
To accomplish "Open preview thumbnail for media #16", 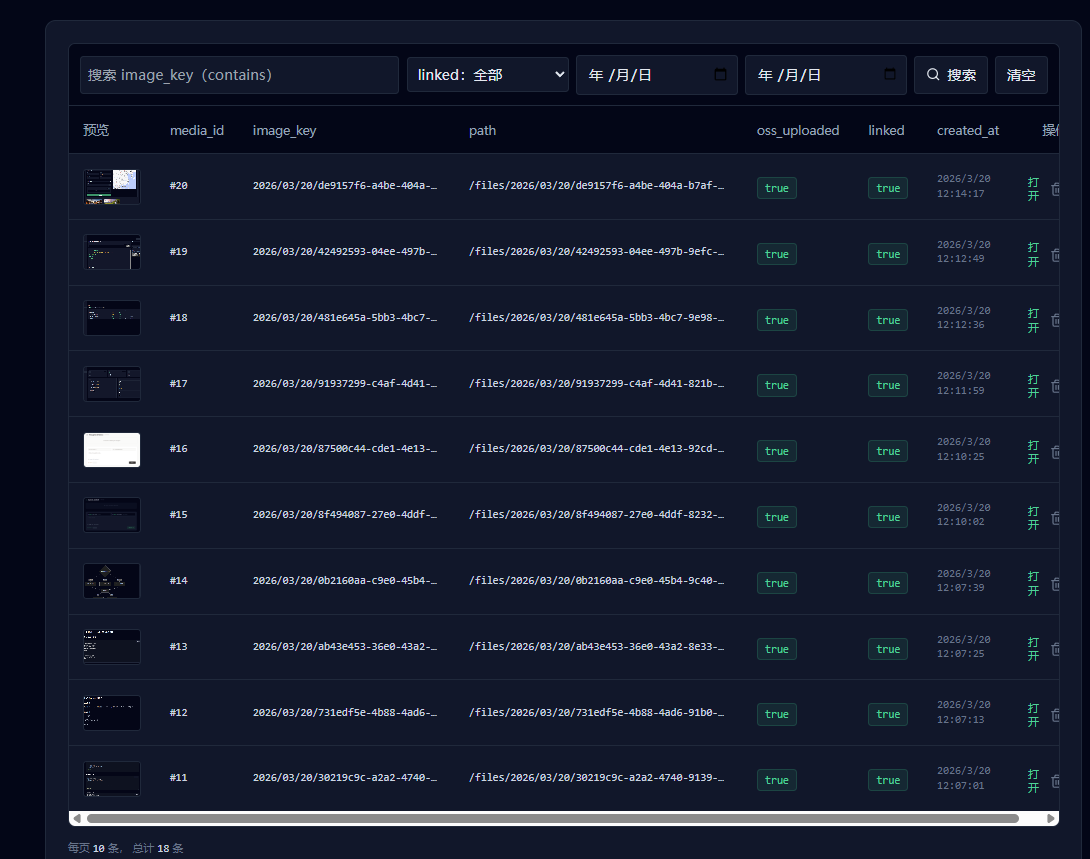I will 112,450.
